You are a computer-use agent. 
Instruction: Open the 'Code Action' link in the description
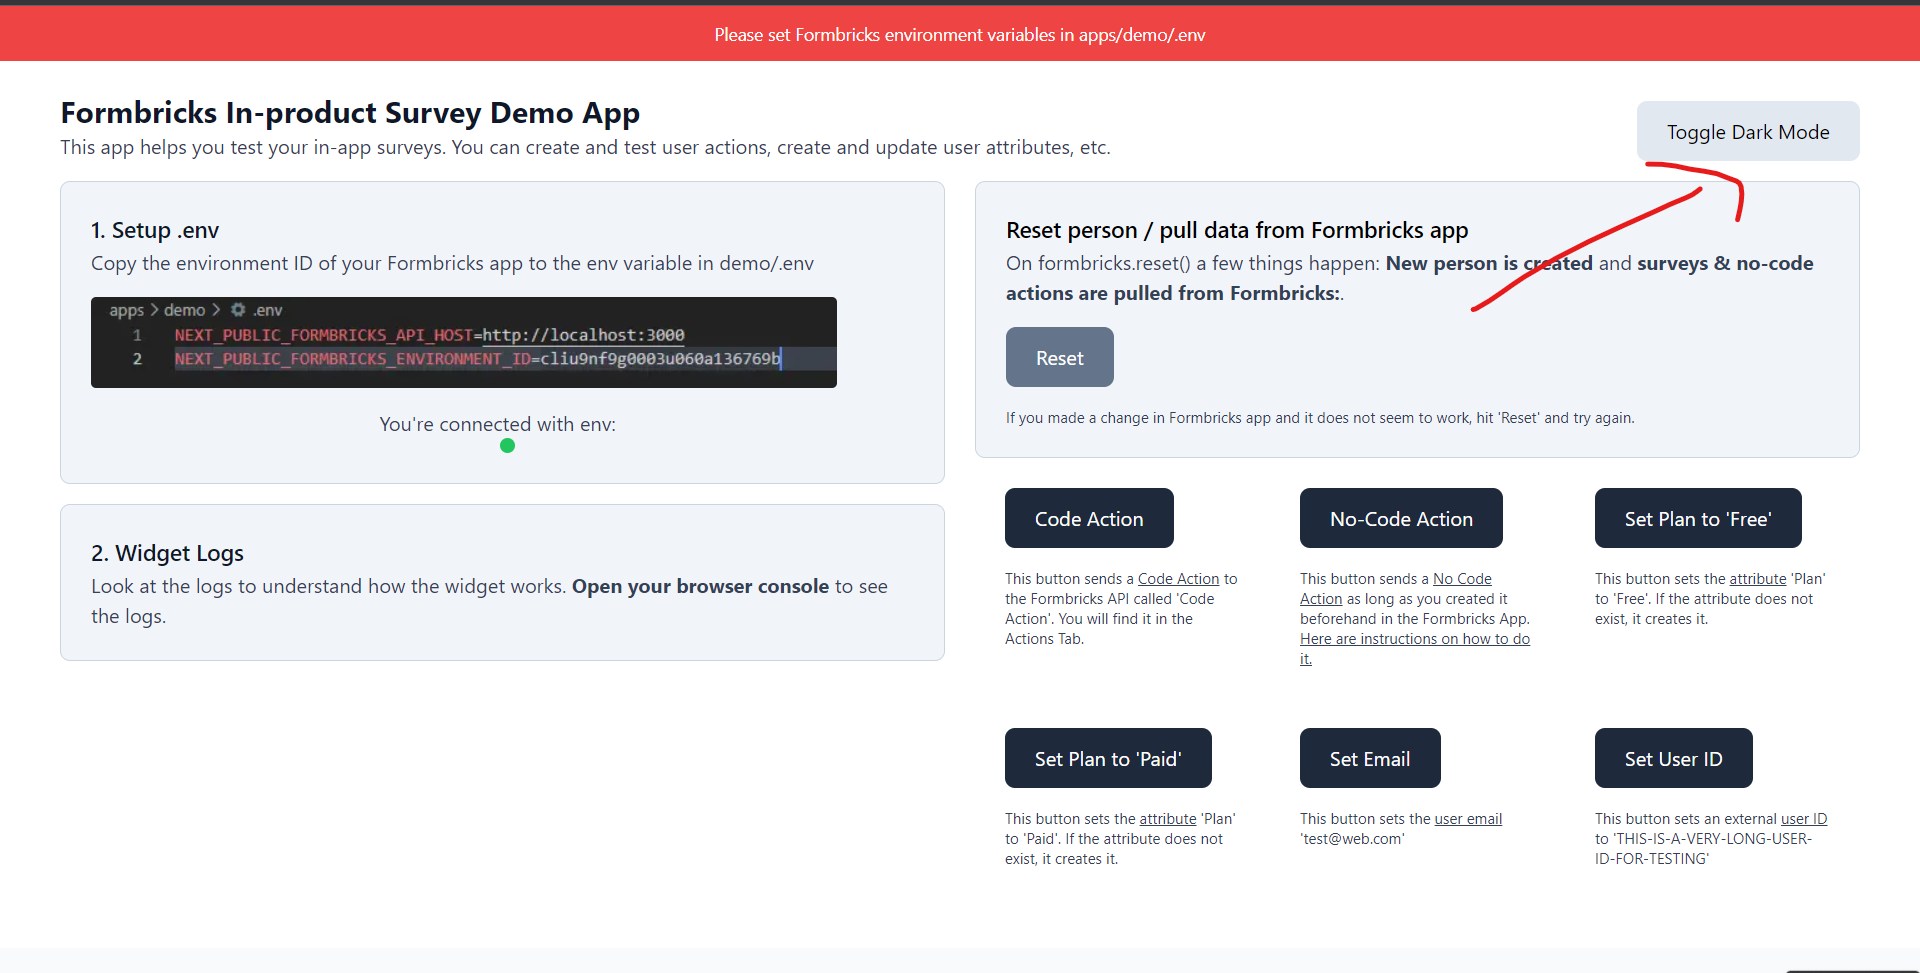pyautogui.click(x=1178, y=578)
